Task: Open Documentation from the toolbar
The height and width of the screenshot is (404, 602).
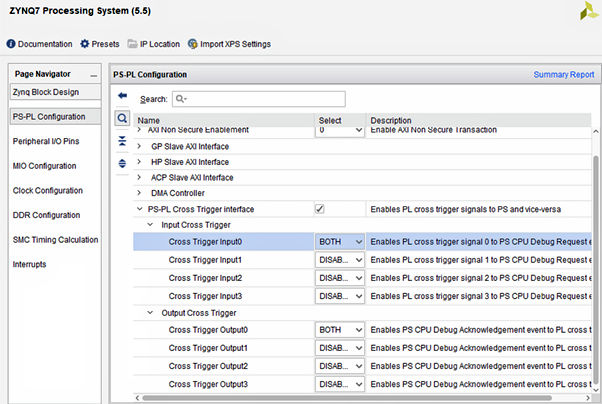Action: [x=40, y=44]
